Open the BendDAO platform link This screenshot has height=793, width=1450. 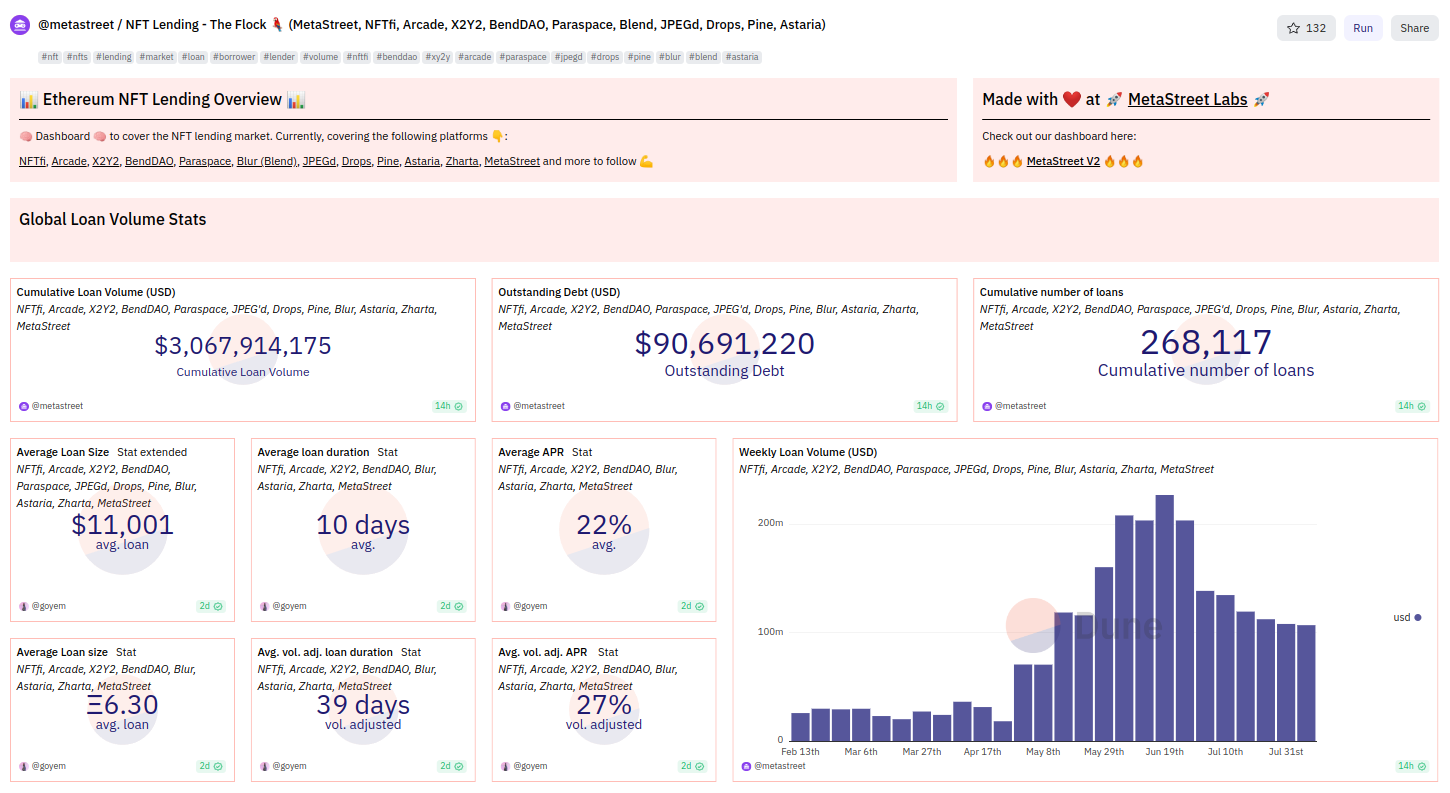[150, 161]
